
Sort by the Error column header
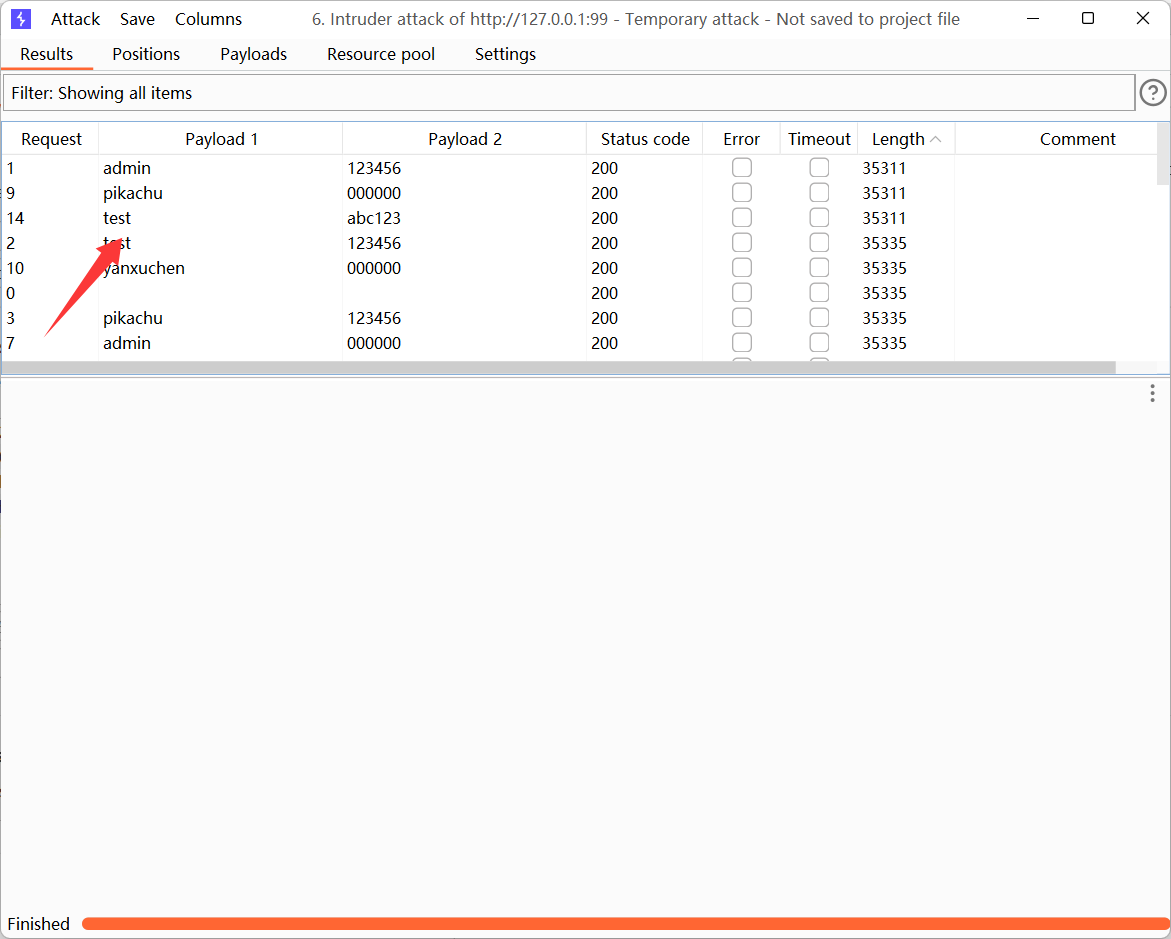click(742, 139)
